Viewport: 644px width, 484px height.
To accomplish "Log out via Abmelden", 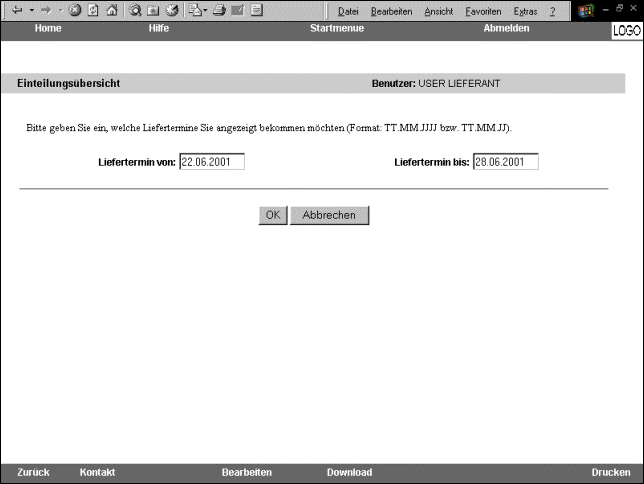I will pos(506,28).
